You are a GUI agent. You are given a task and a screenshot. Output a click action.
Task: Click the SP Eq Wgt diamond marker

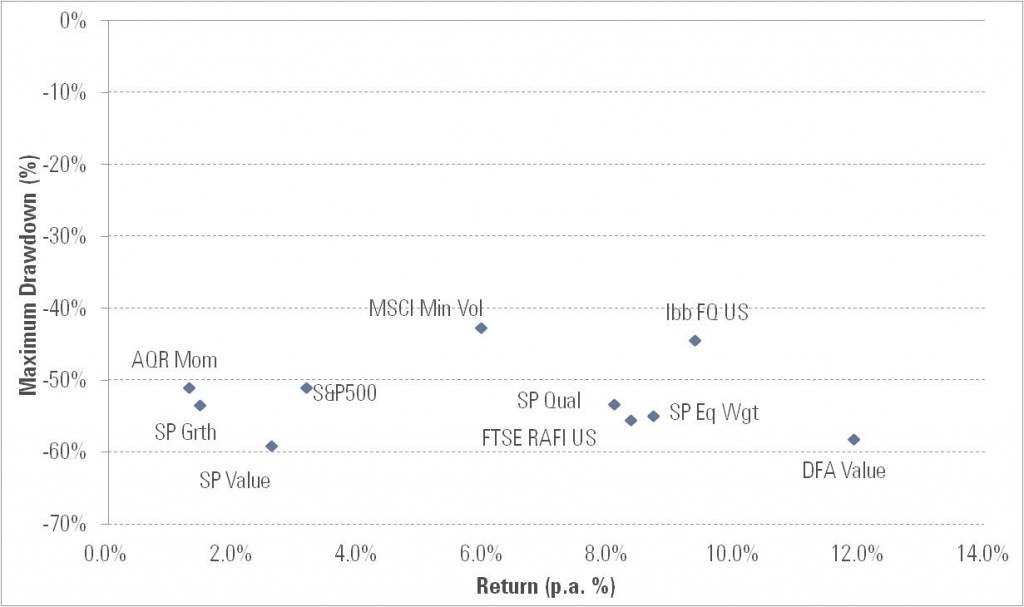653,416
